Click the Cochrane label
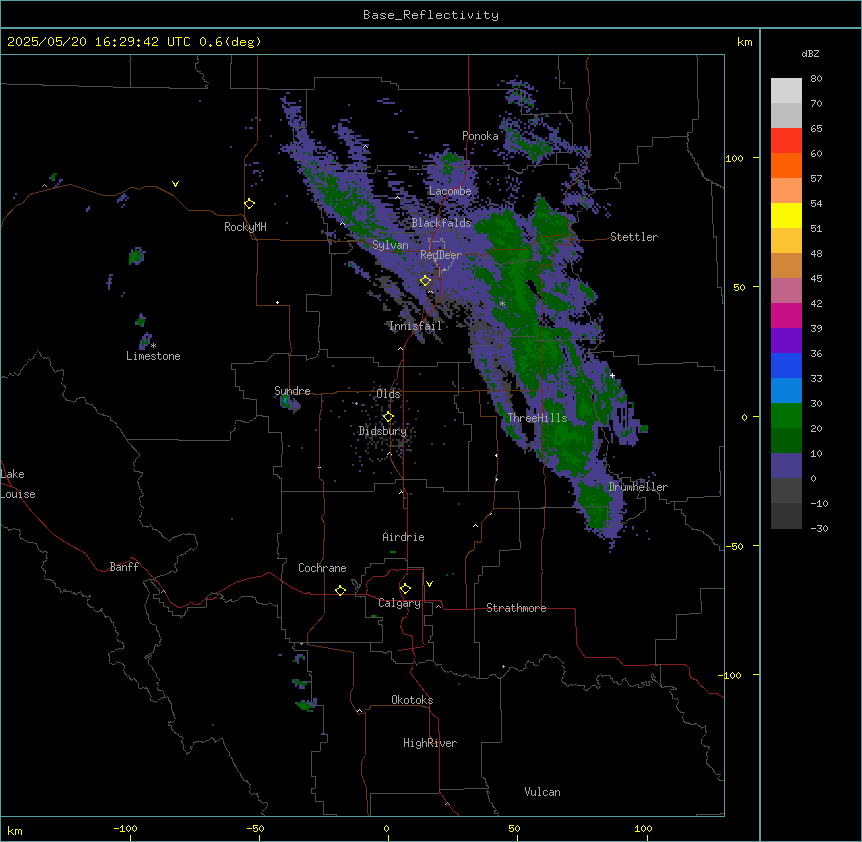Image resolution: width=862 pixels, height=842 pixels. point(322,568)
